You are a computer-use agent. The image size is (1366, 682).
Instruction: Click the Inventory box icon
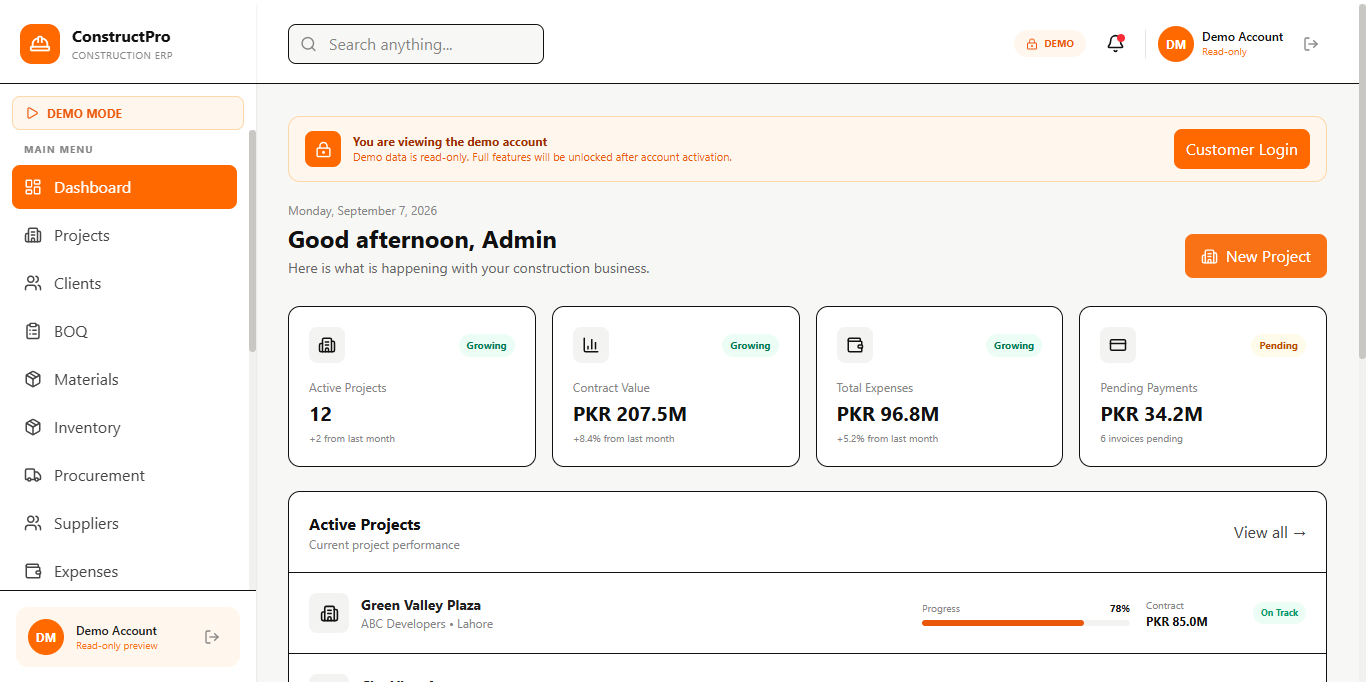(x=33, y=427)
